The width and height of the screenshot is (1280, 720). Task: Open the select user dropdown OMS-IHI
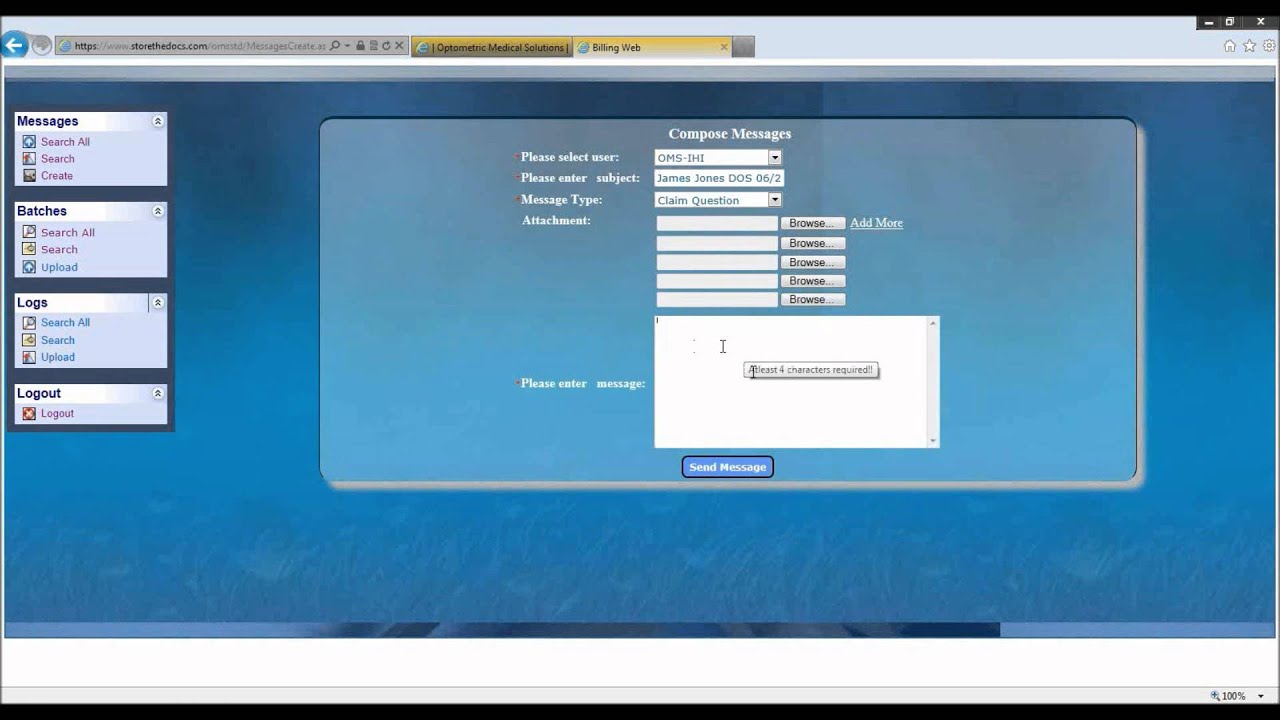[774, 158]
